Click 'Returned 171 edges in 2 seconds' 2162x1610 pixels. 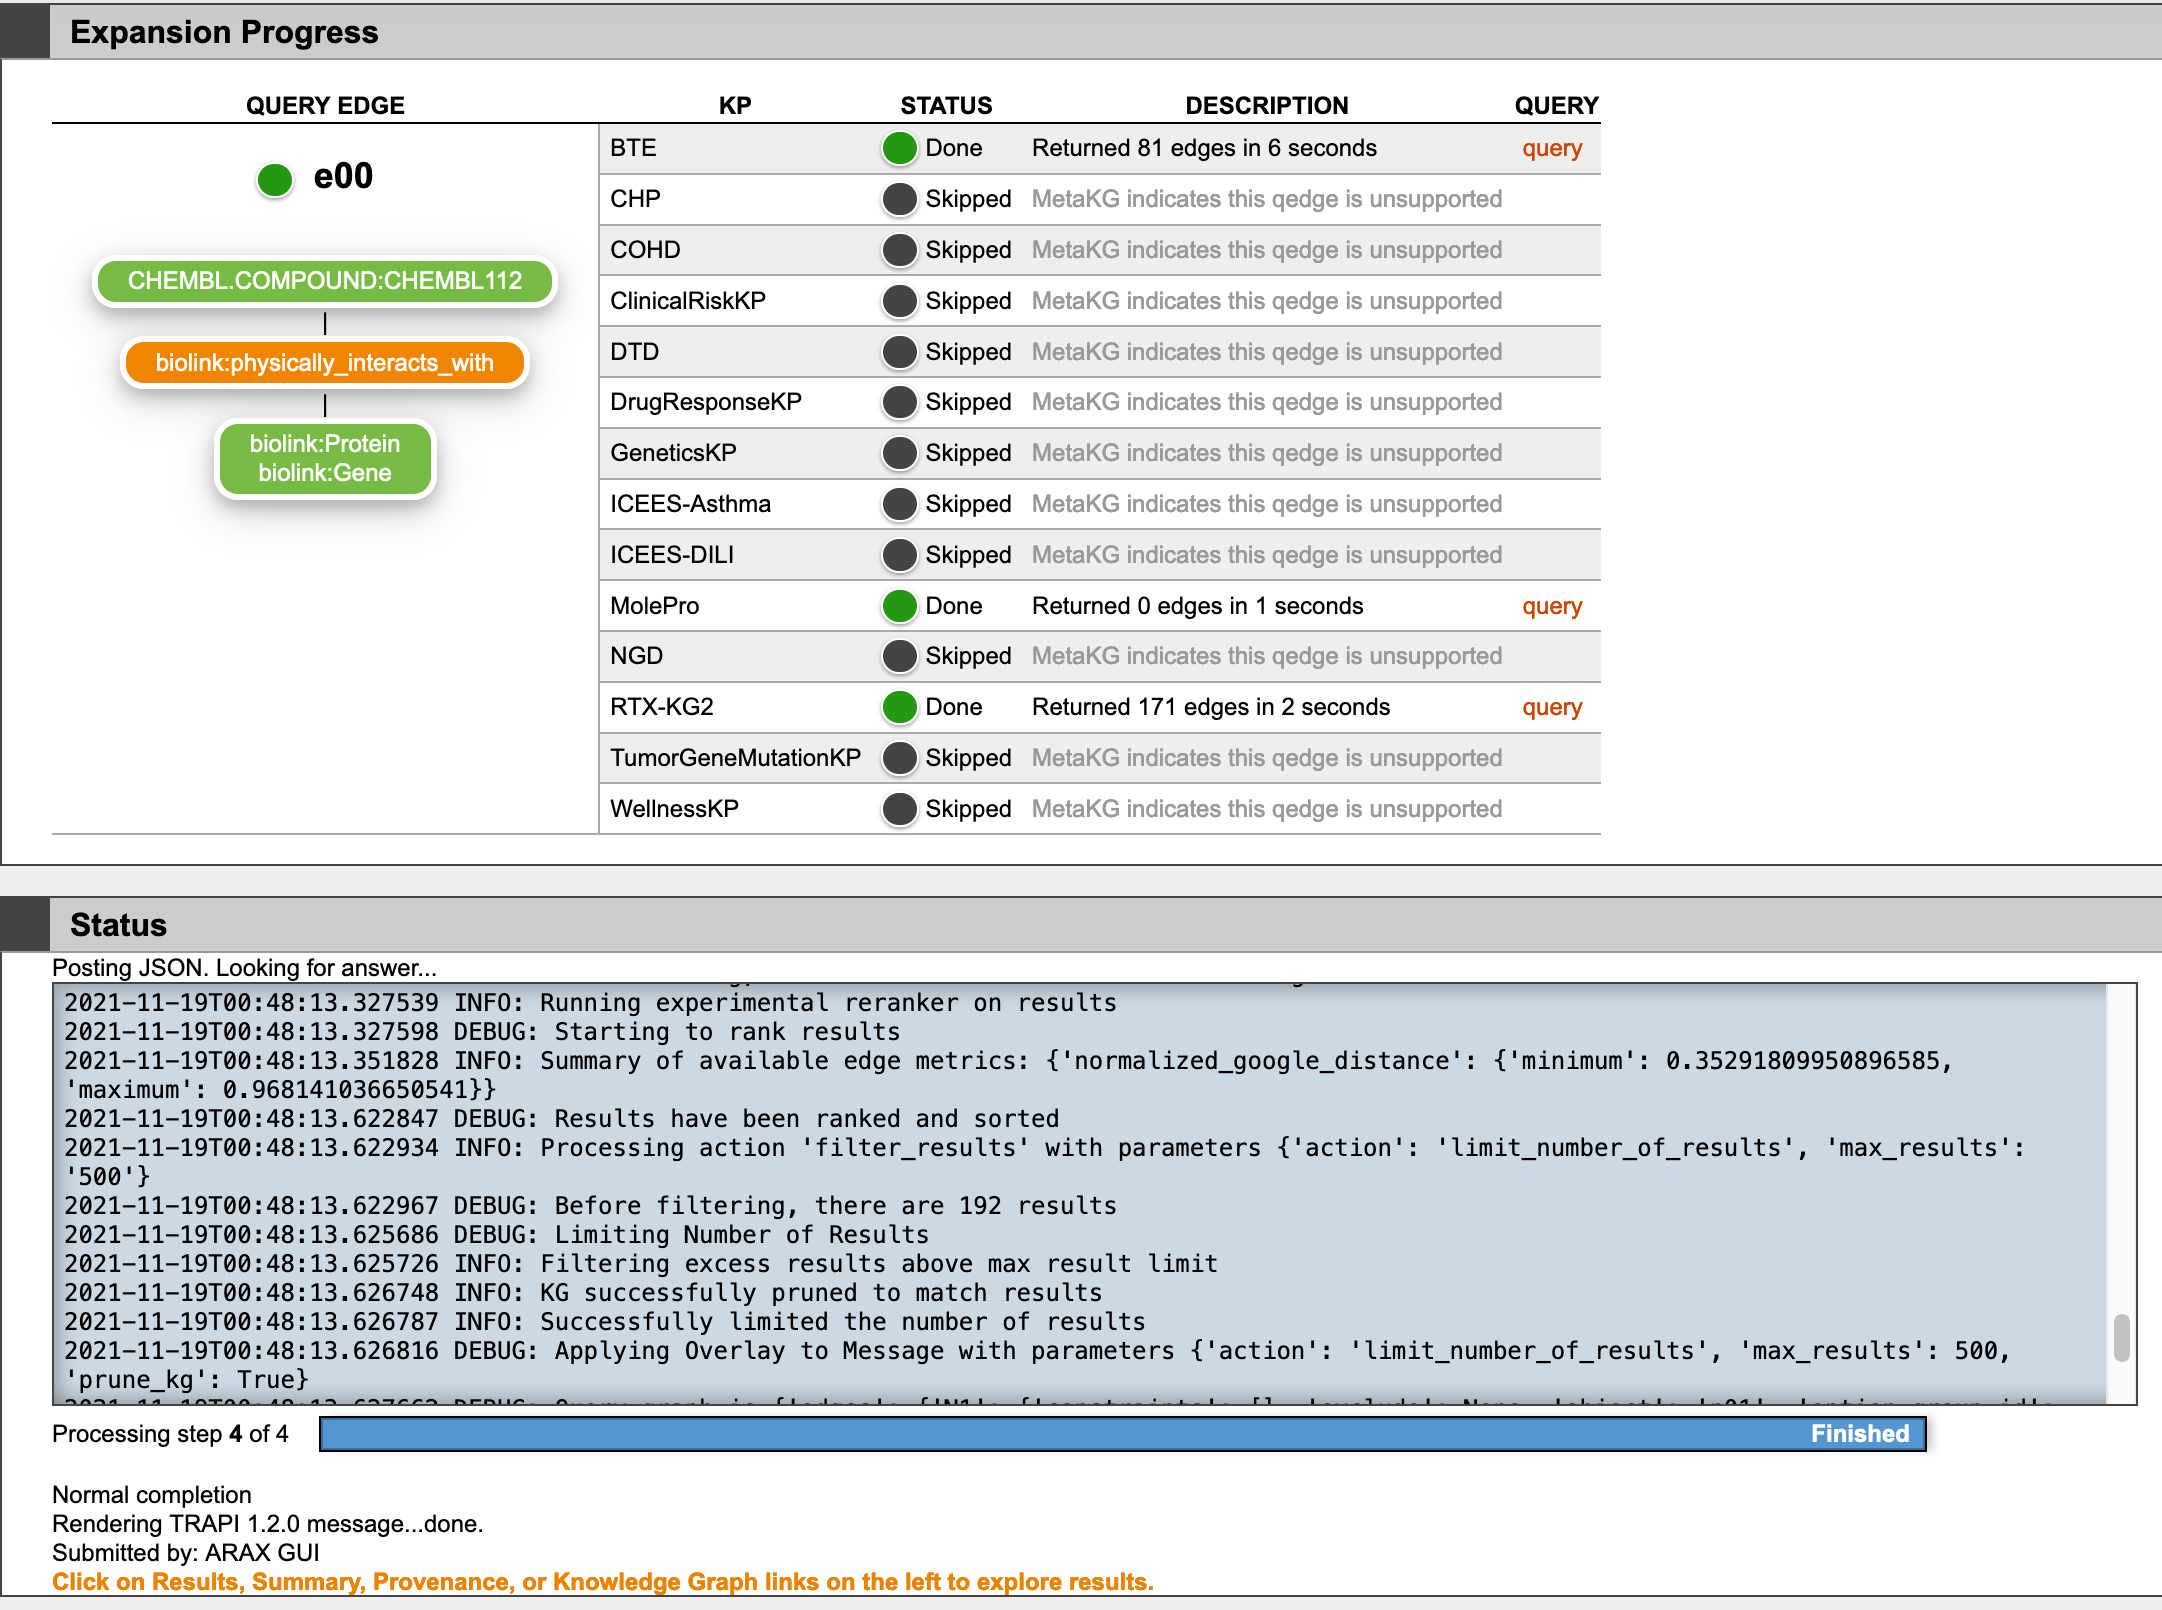[x=1211, y=707]
